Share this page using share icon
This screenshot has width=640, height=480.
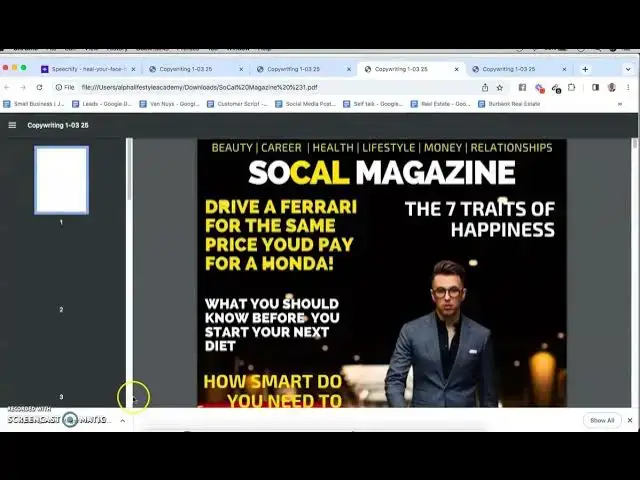[x=485, y=87]
